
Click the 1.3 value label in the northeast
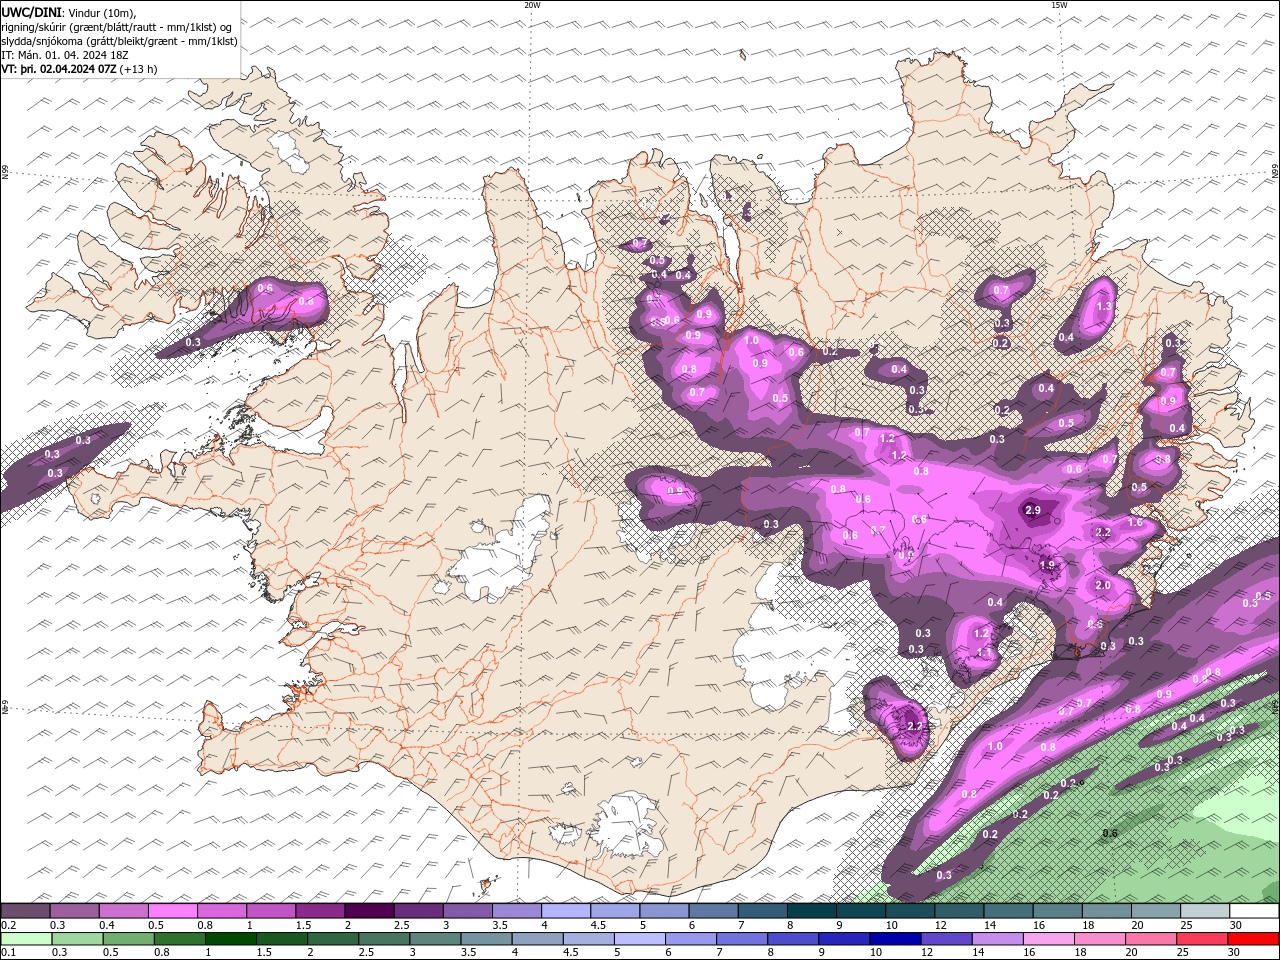tap(1104, 307)
